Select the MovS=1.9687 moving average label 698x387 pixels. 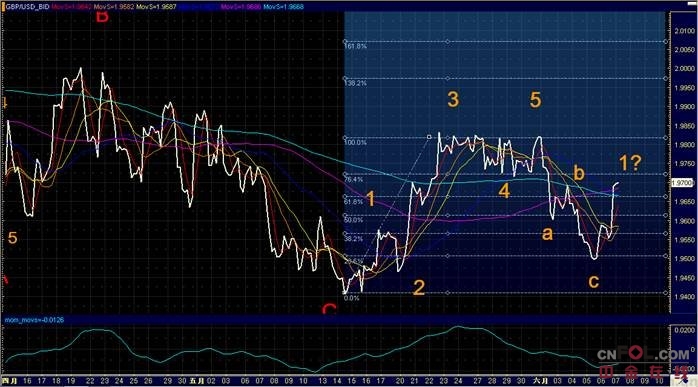click(x=156, y=7)
